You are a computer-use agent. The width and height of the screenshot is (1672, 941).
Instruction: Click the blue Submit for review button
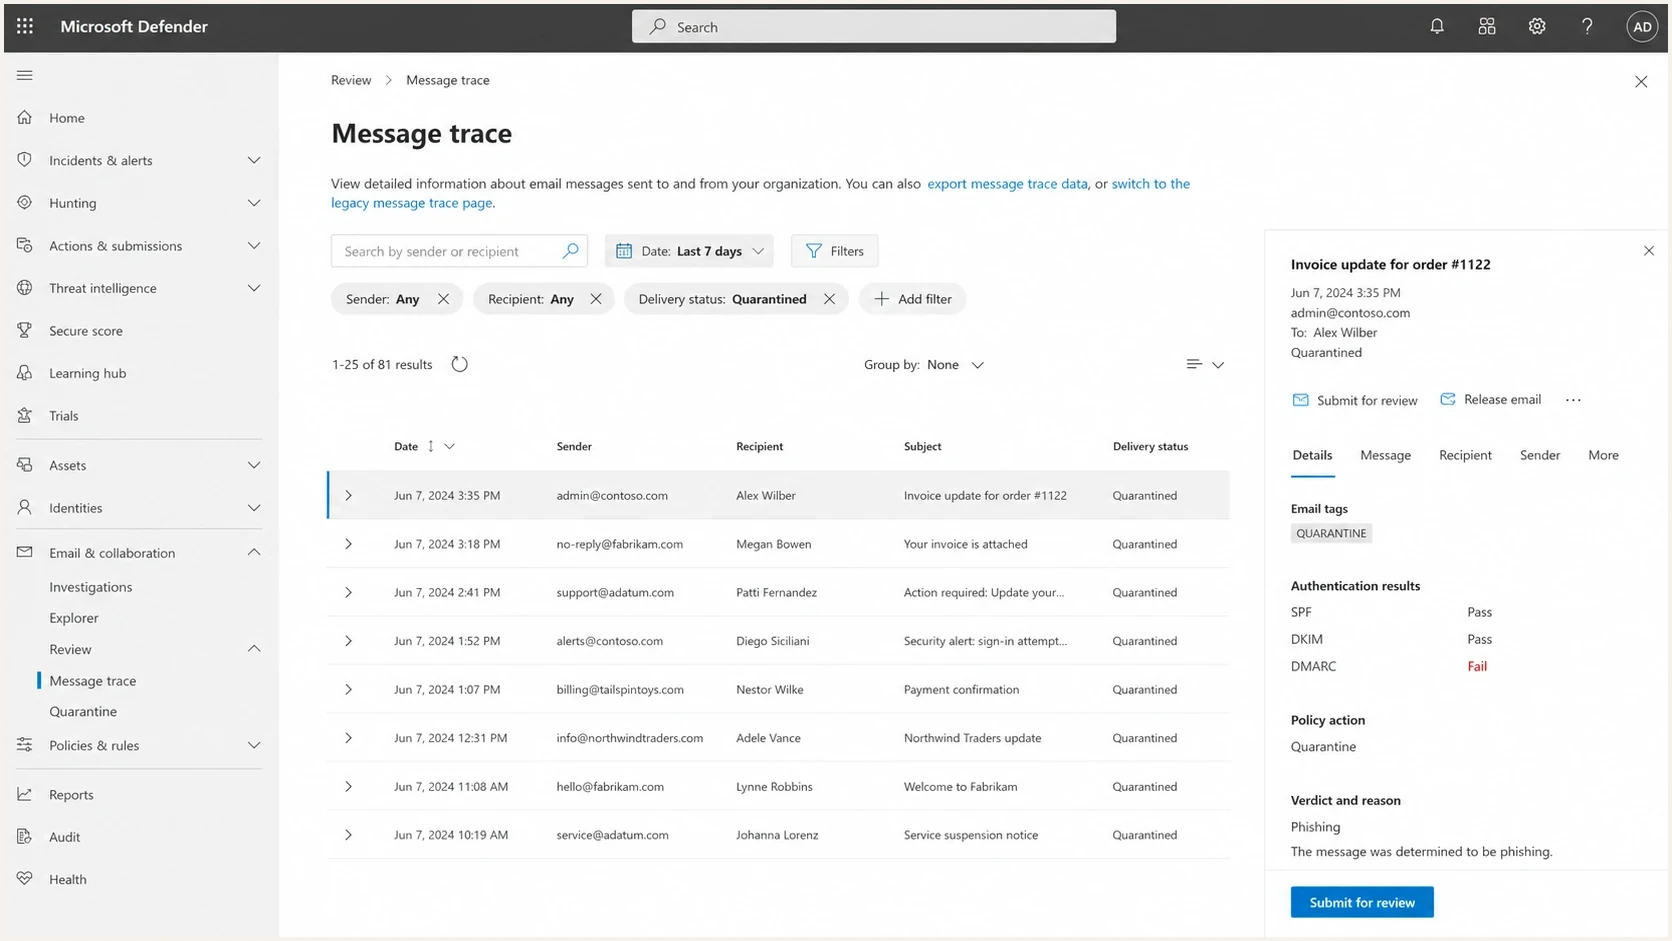click(1362, 902)
